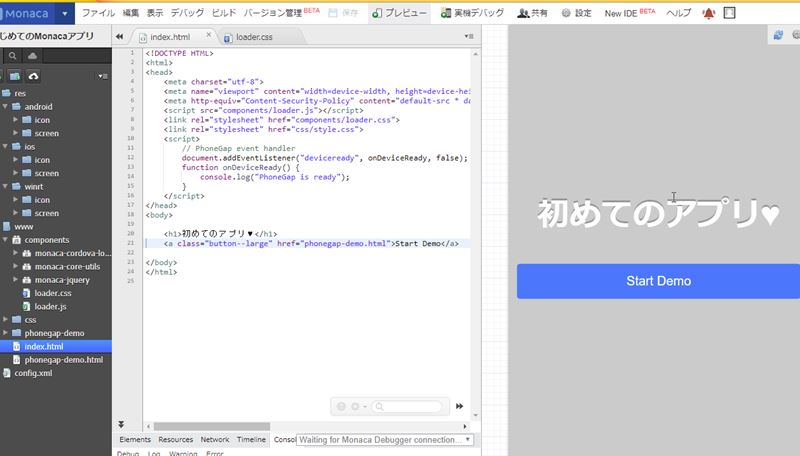Expand monaca-core-utils component
Screen dimensions: 800x456
coord(15,266)
